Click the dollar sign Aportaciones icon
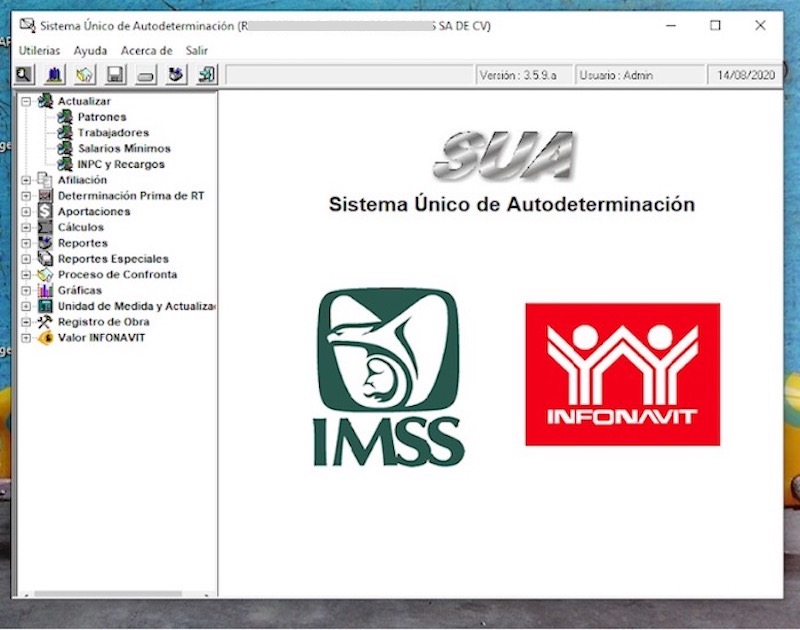This screenshot has width=800, height=630. [x=45, y=212]
